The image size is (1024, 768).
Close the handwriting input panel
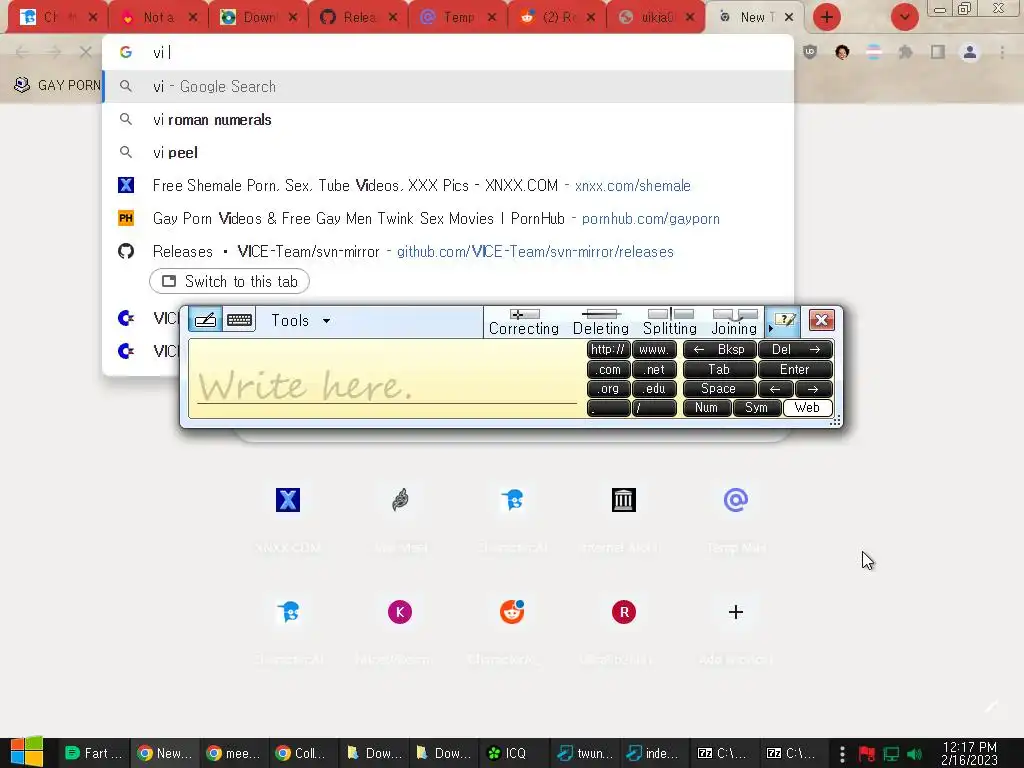click(822, 320)
